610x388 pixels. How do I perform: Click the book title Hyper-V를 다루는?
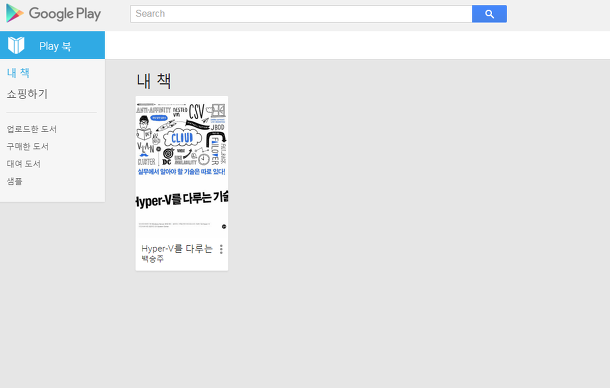[177, 248]
